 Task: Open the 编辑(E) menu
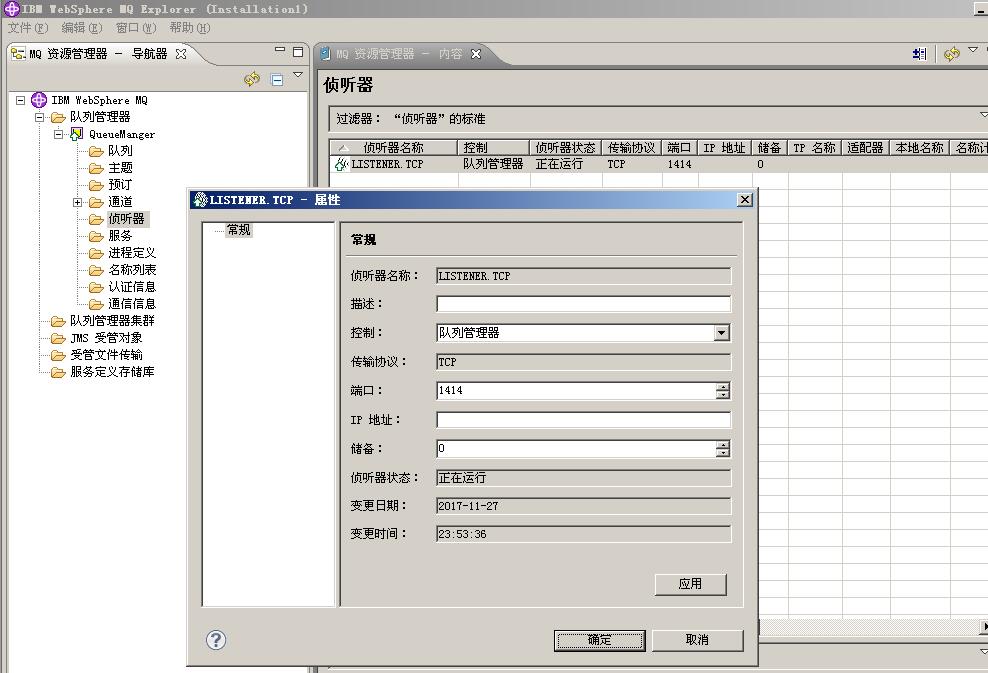click(x=82, y=28)
